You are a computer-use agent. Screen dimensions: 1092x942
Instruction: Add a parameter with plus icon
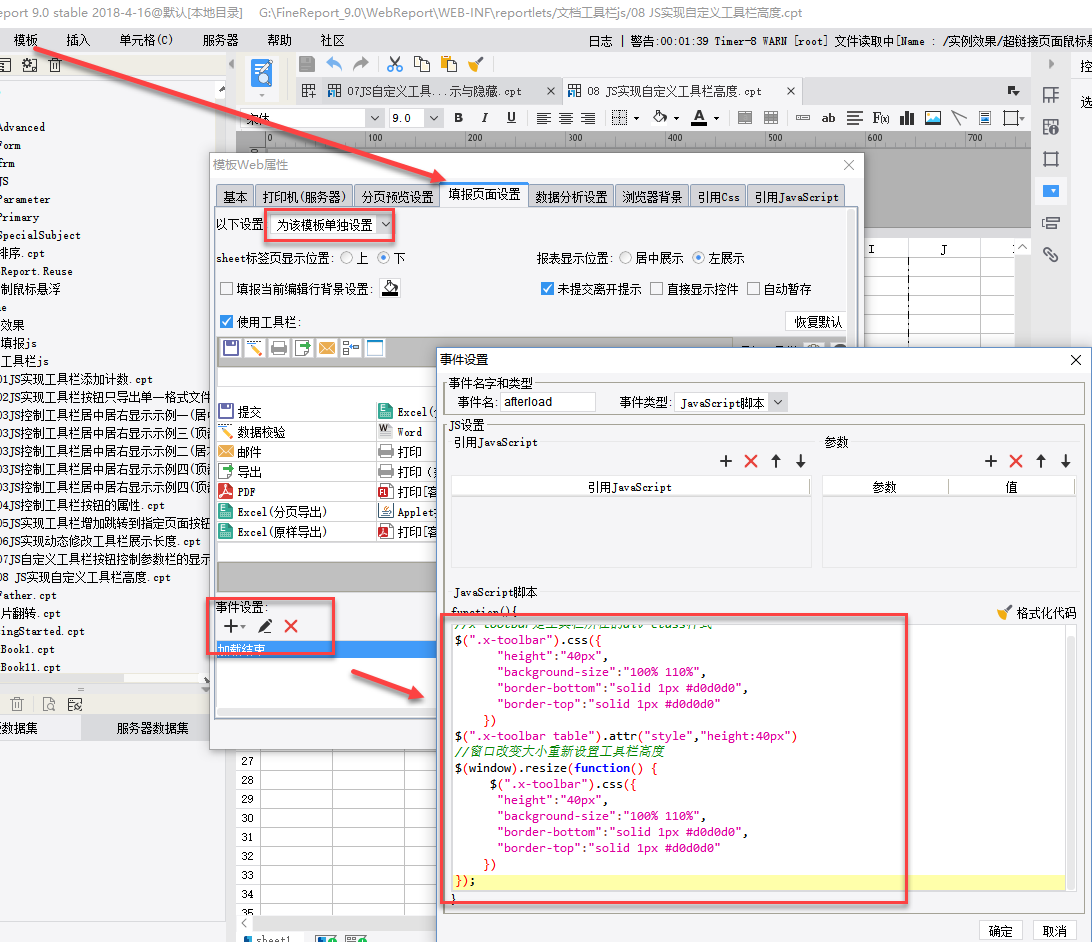point(991,461)
